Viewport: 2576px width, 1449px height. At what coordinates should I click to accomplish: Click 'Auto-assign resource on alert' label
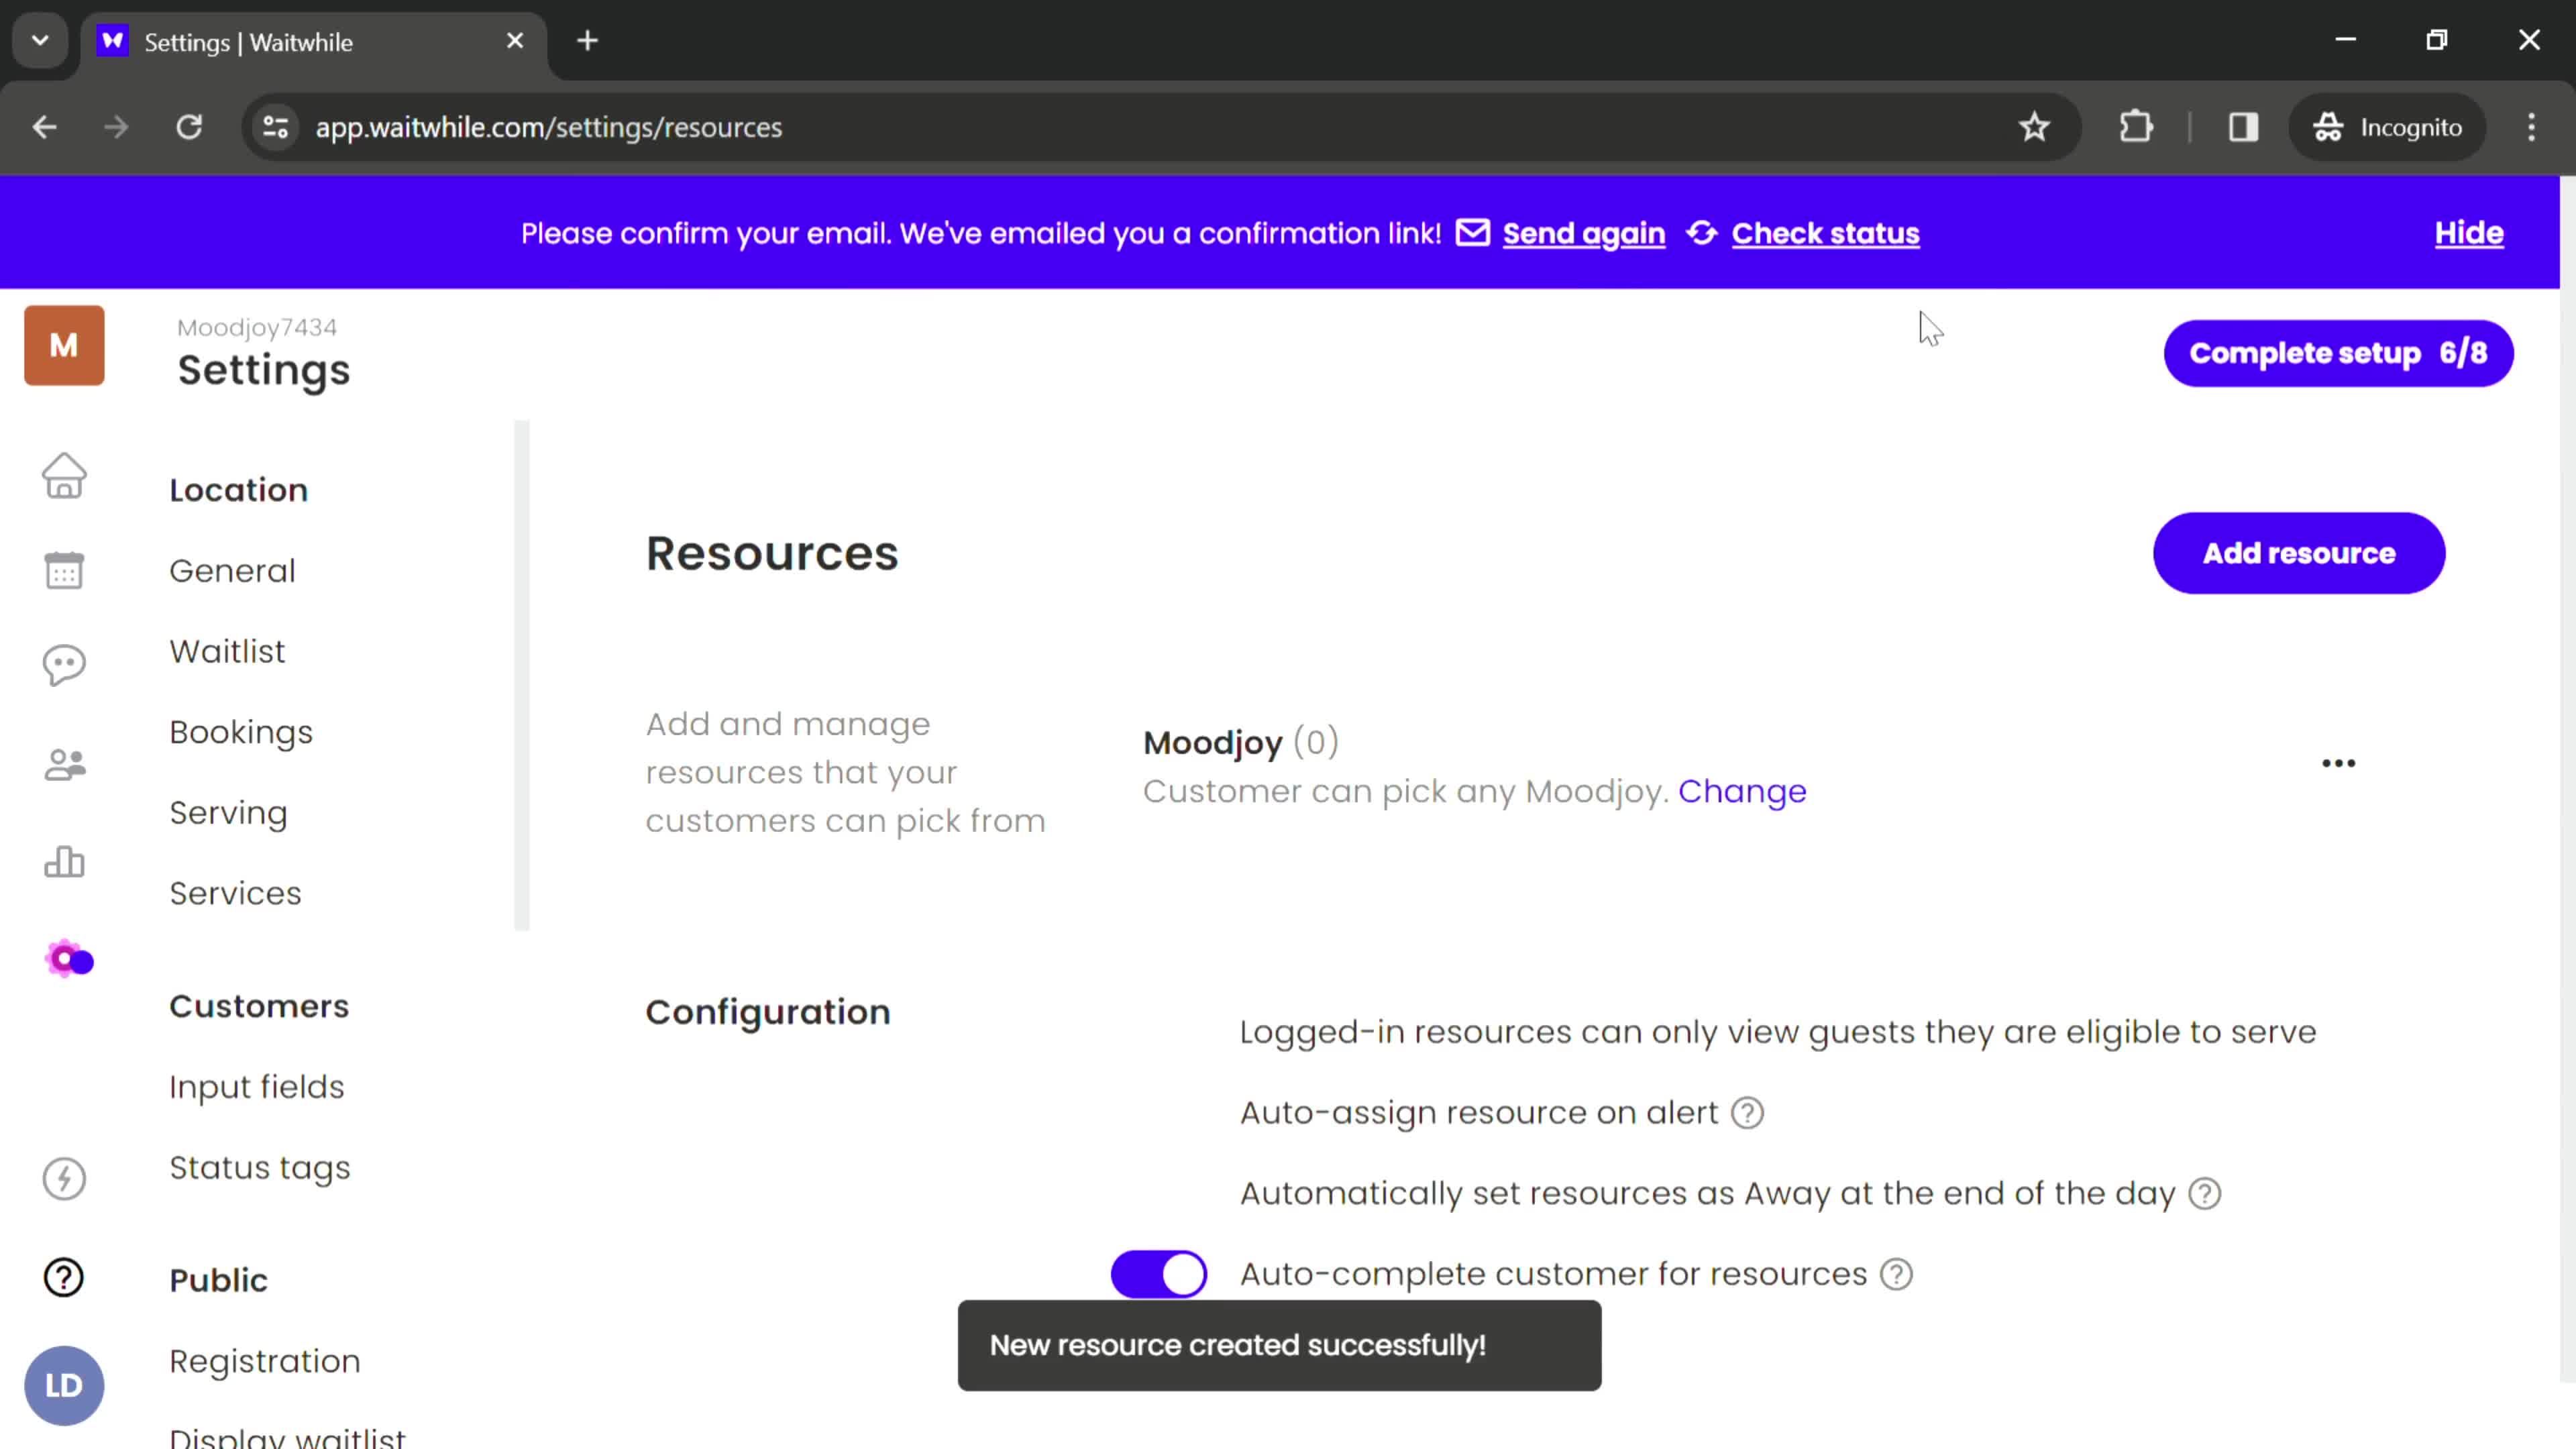click(x=1478, y=1113)
